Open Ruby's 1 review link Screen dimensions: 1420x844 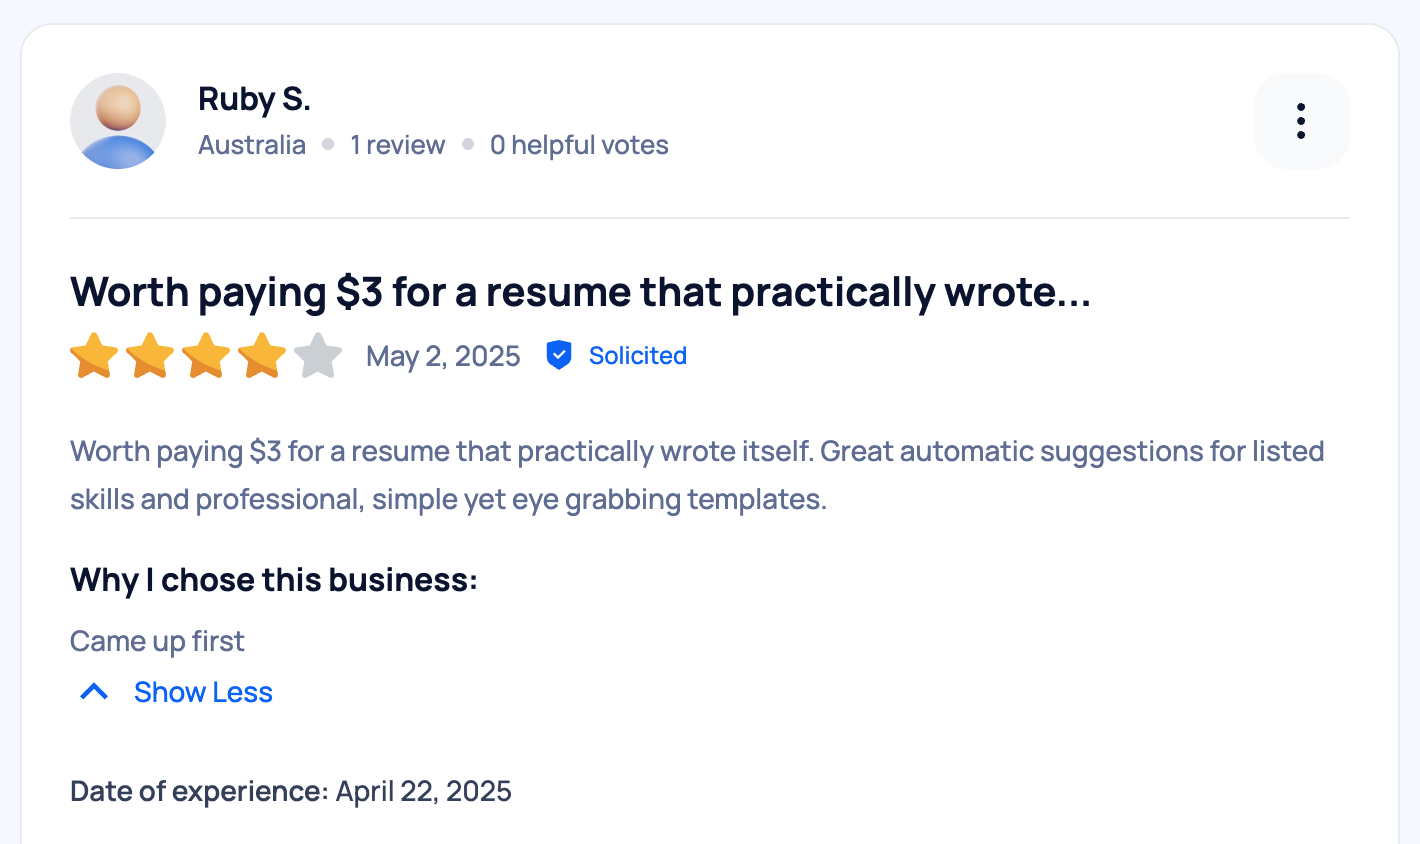pyautogui.click(x=396, y=144)
